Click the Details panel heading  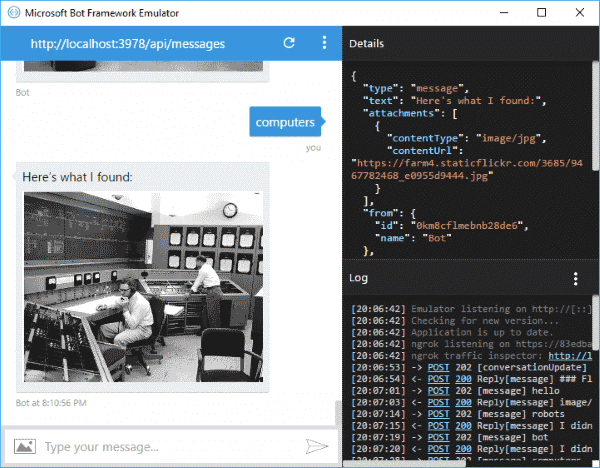[x=366, y=44]
